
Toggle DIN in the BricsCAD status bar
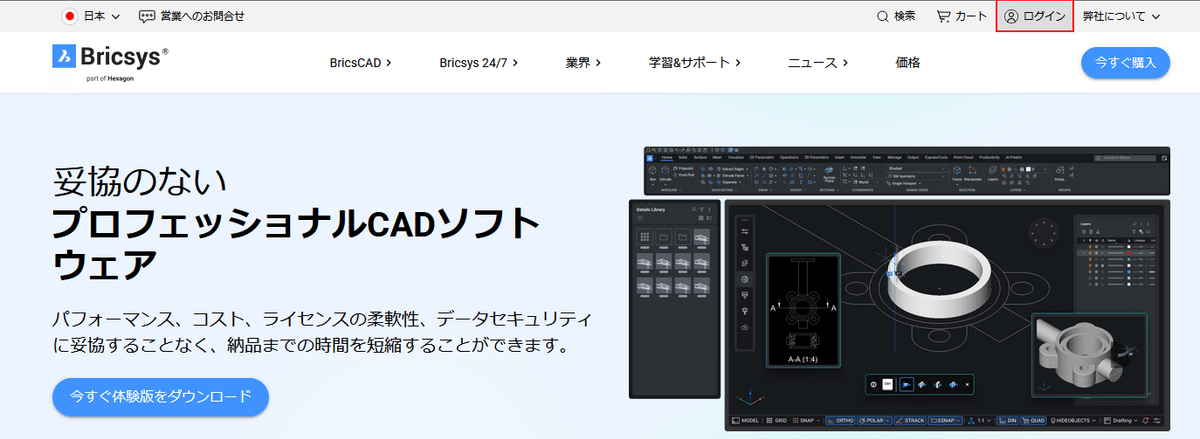[x=1008, y=420]
